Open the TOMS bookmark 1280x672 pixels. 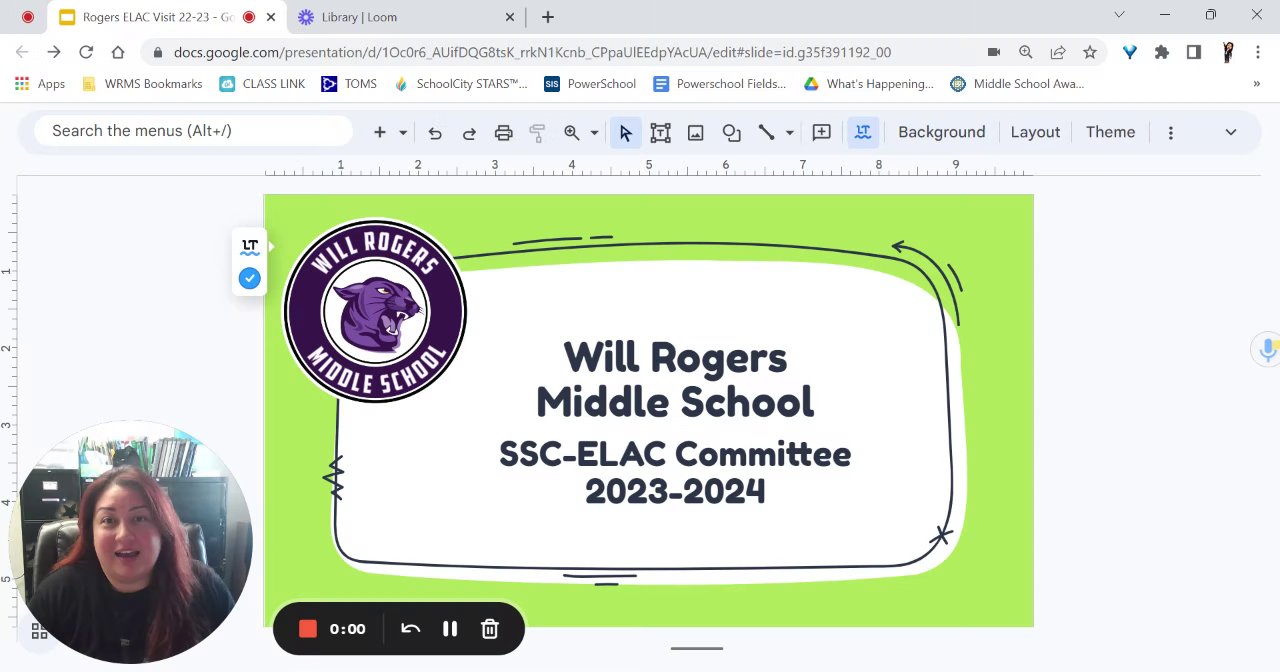tap(349, 84)
